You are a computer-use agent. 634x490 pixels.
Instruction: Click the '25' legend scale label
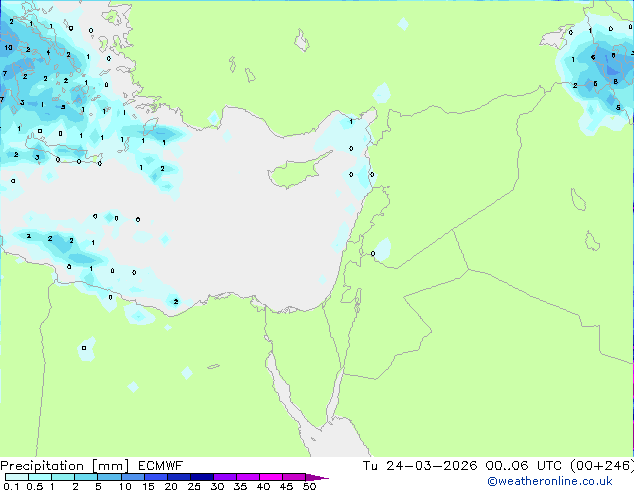coord(194,486)
